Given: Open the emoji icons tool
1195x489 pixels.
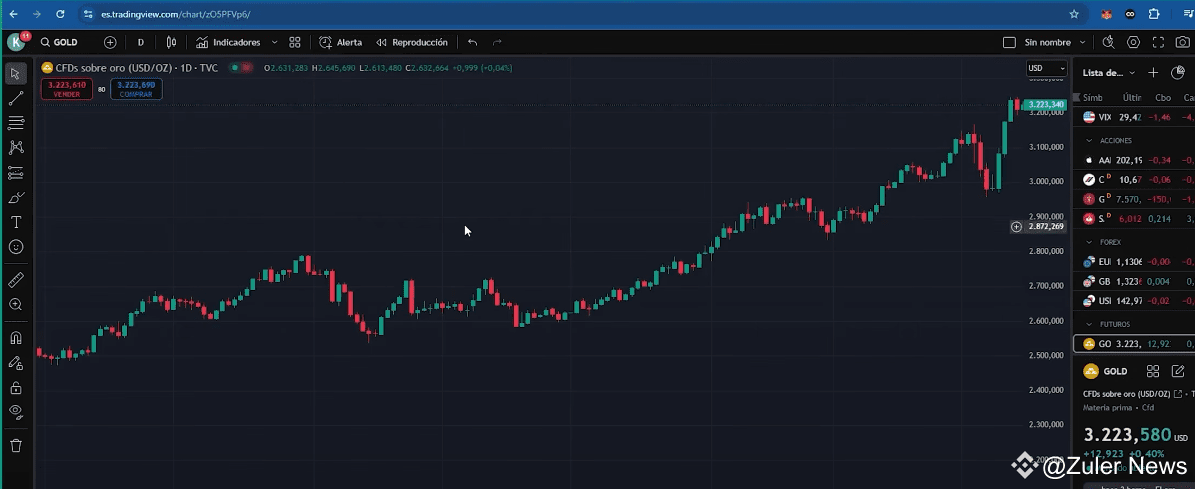Looking at the screenshot, I should [15, 247].
